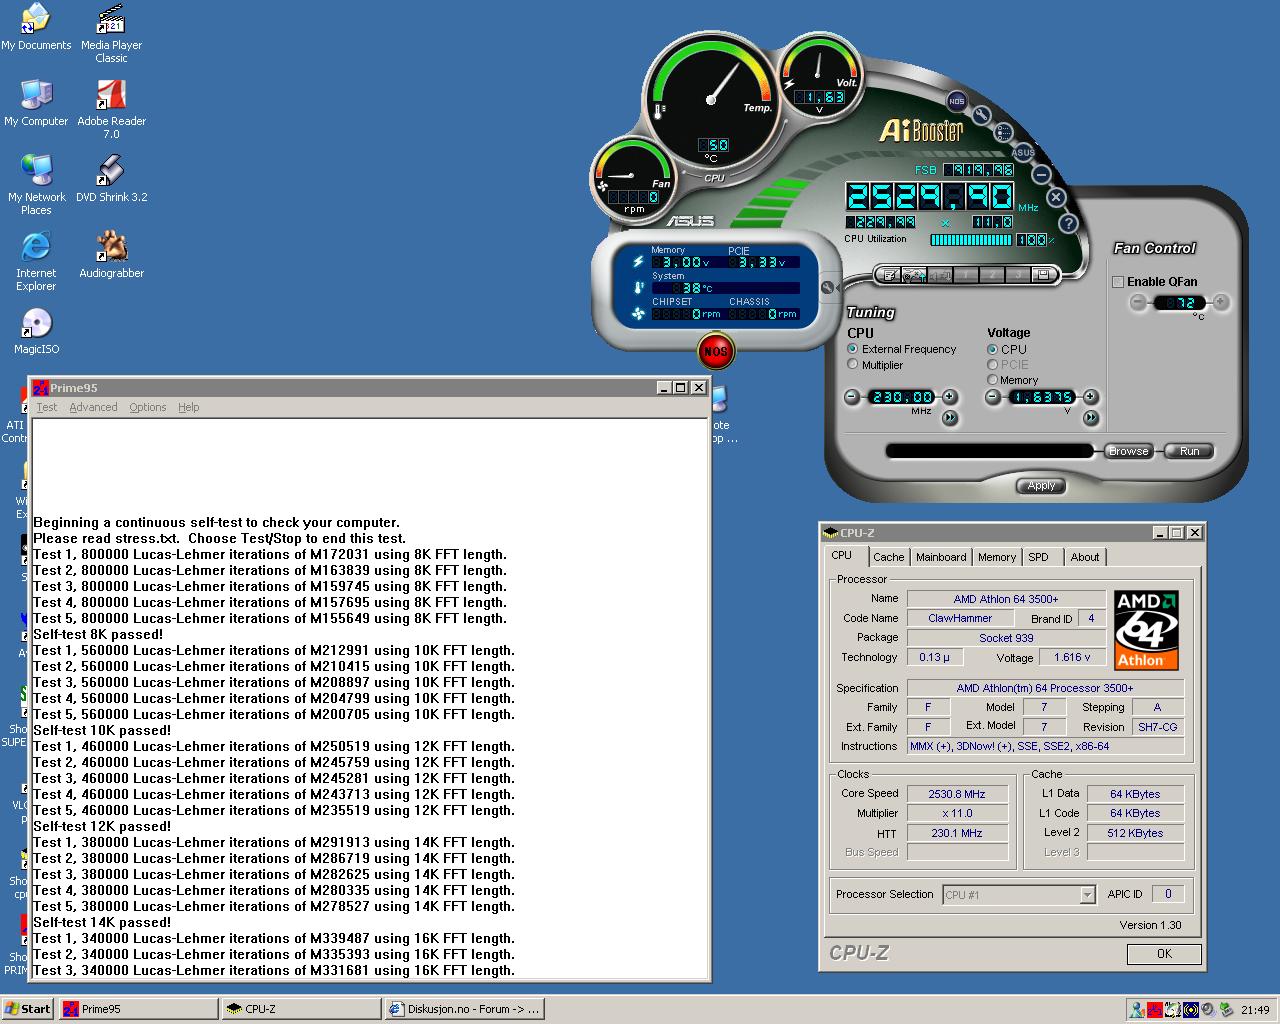
Task: Select the Memory voltage radio button
Action: click(992, 380)
